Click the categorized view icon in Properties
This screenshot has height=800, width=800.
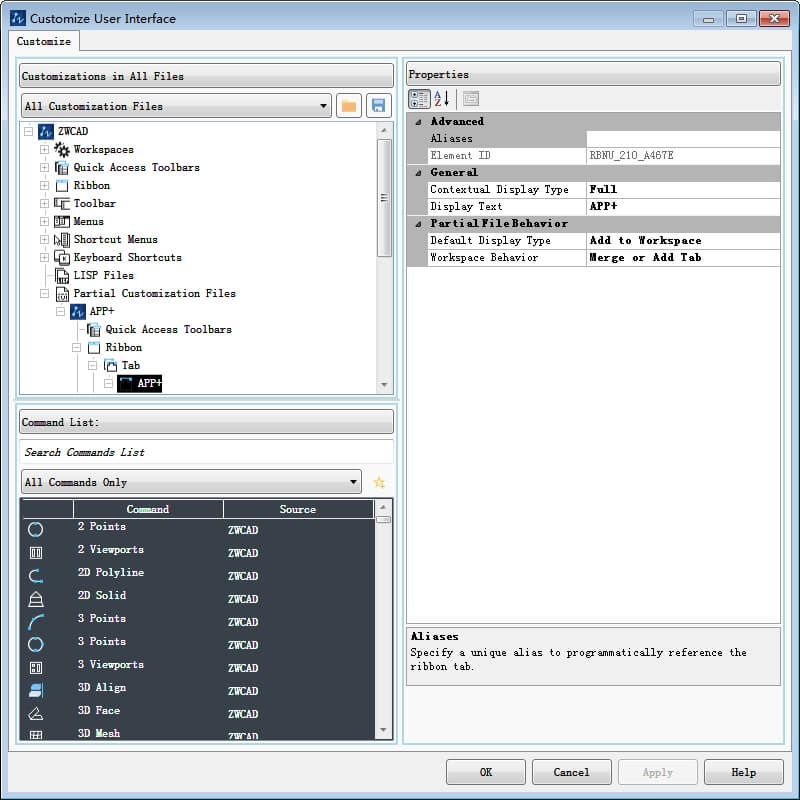point(419,98)
